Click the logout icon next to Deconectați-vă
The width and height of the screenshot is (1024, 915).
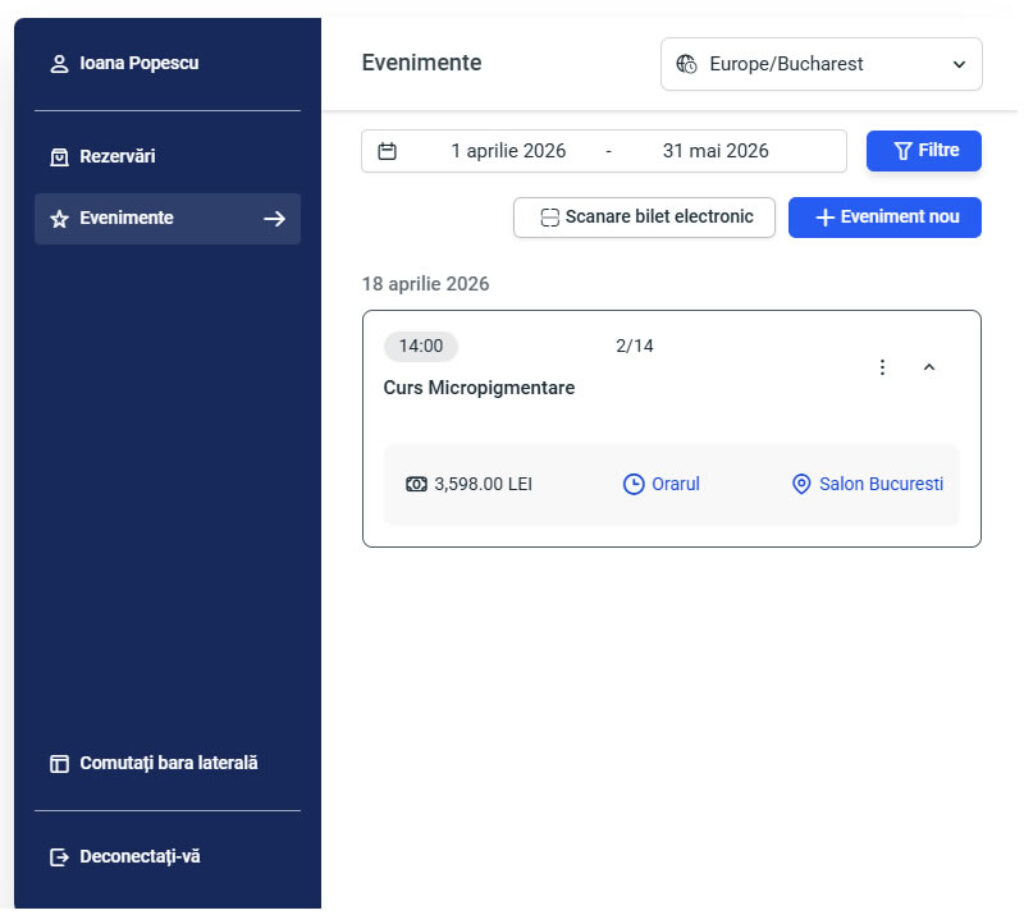(57, 856)
